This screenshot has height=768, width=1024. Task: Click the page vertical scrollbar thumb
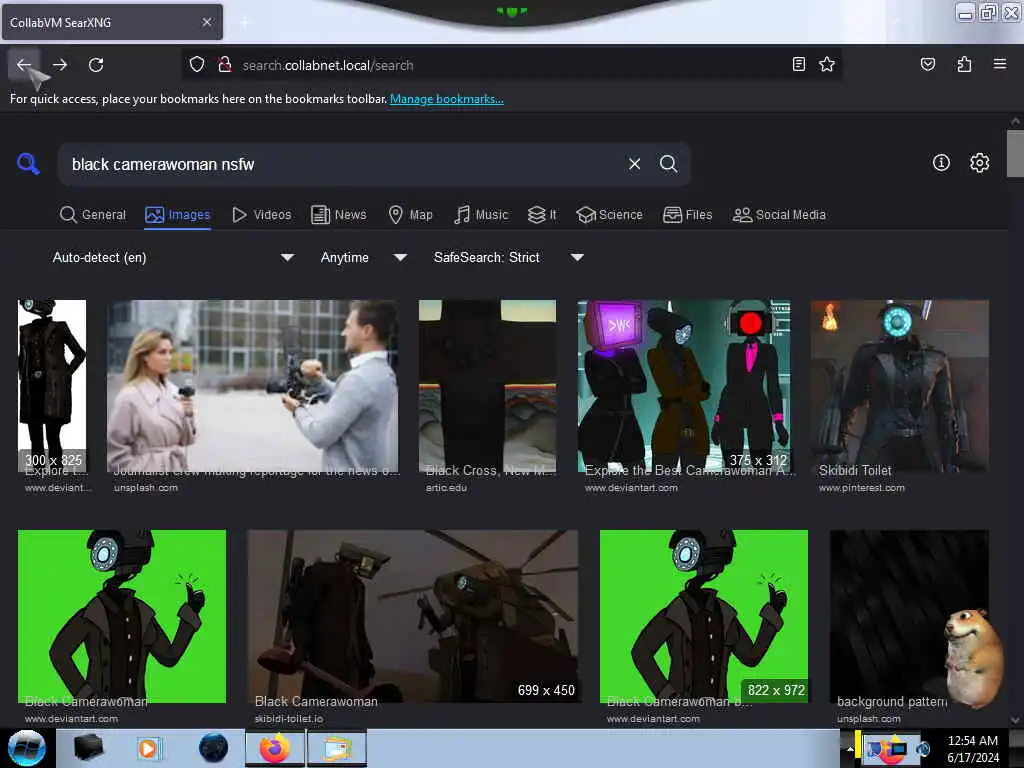click(x=1015, y=153)
